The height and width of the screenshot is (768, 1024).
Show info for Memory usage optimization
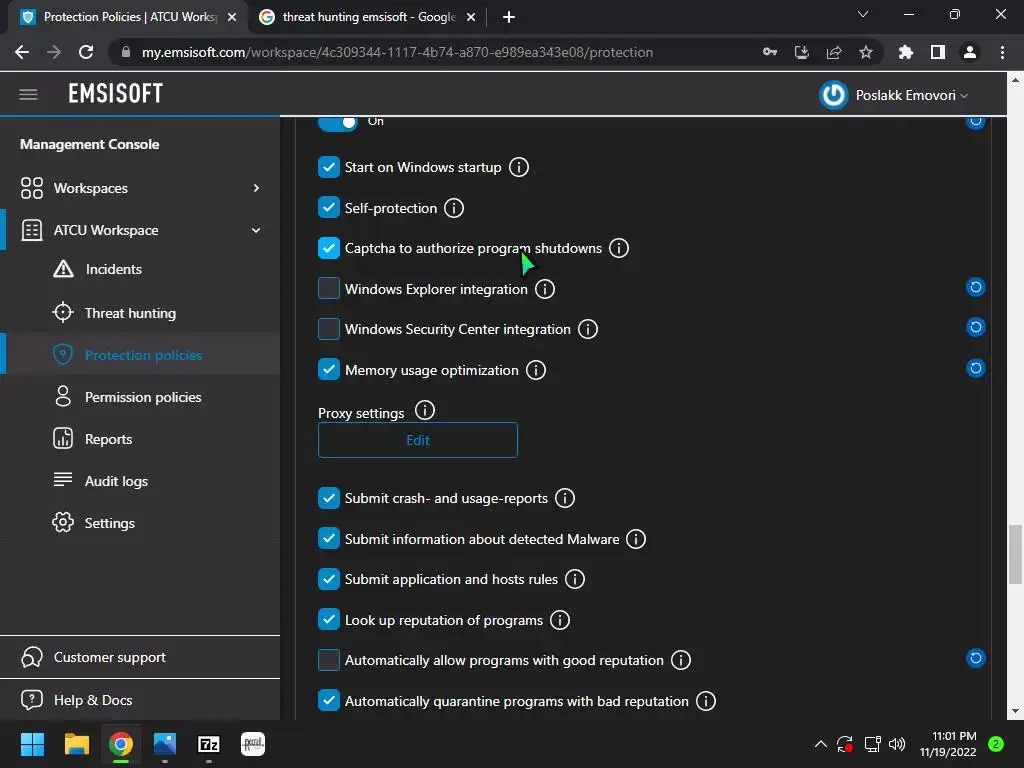pyautogui.click(x=536, y=370)
